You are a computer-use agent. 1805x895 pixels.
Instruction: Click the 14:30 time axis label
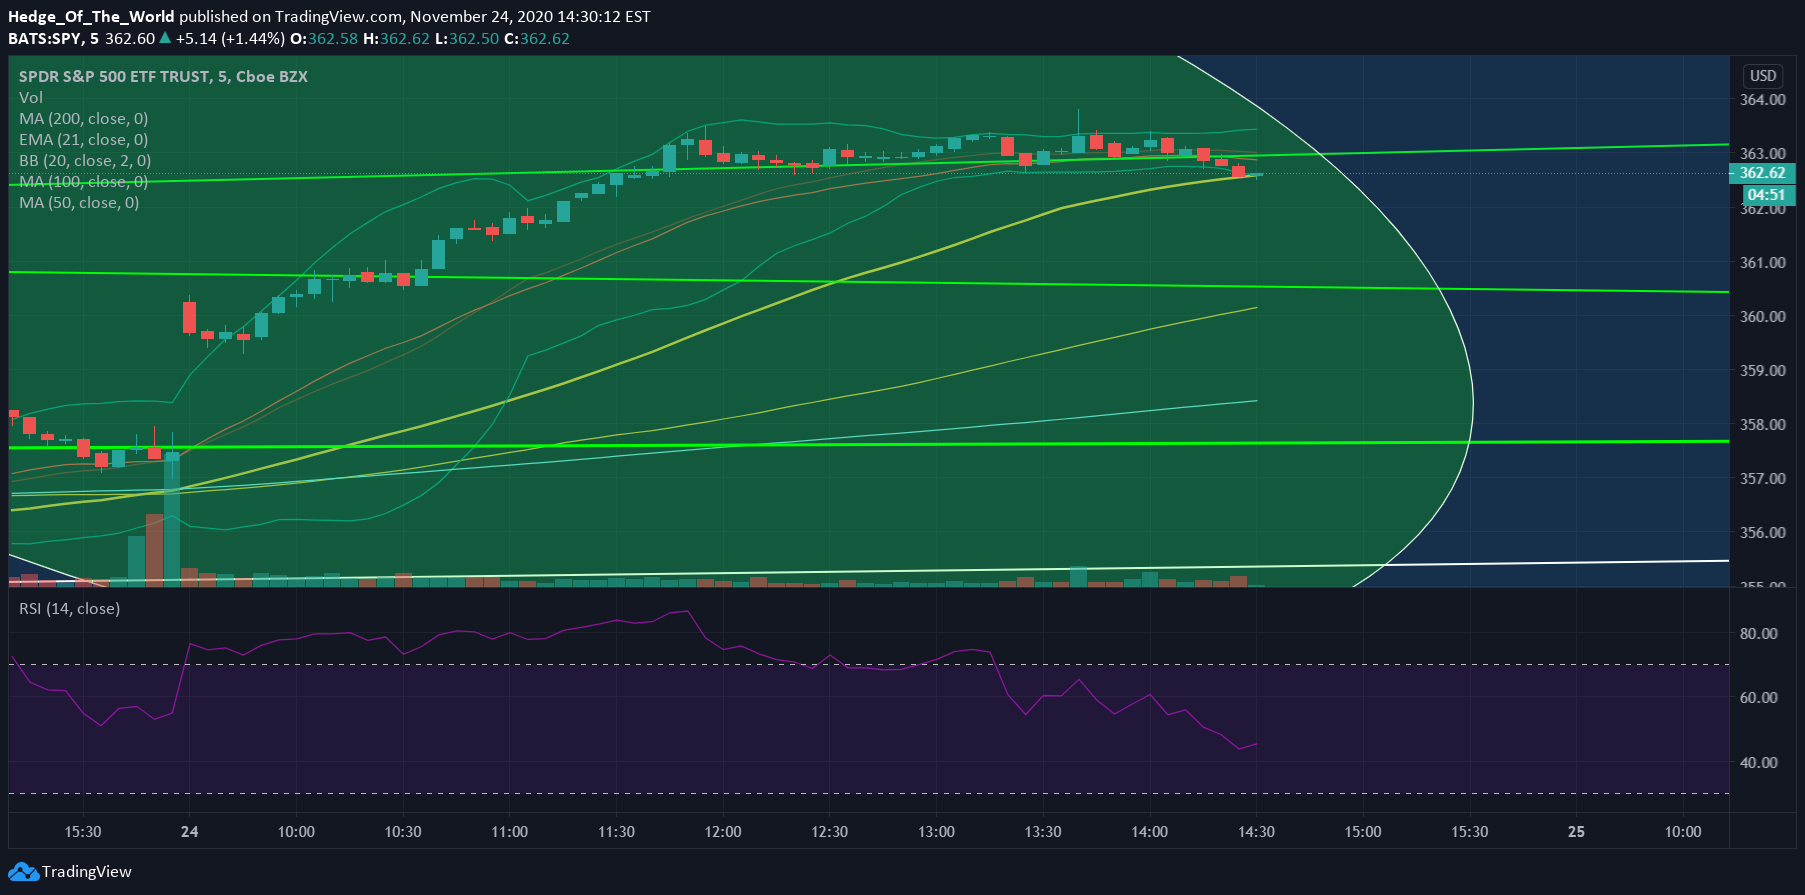click(x=1256, y=832)
